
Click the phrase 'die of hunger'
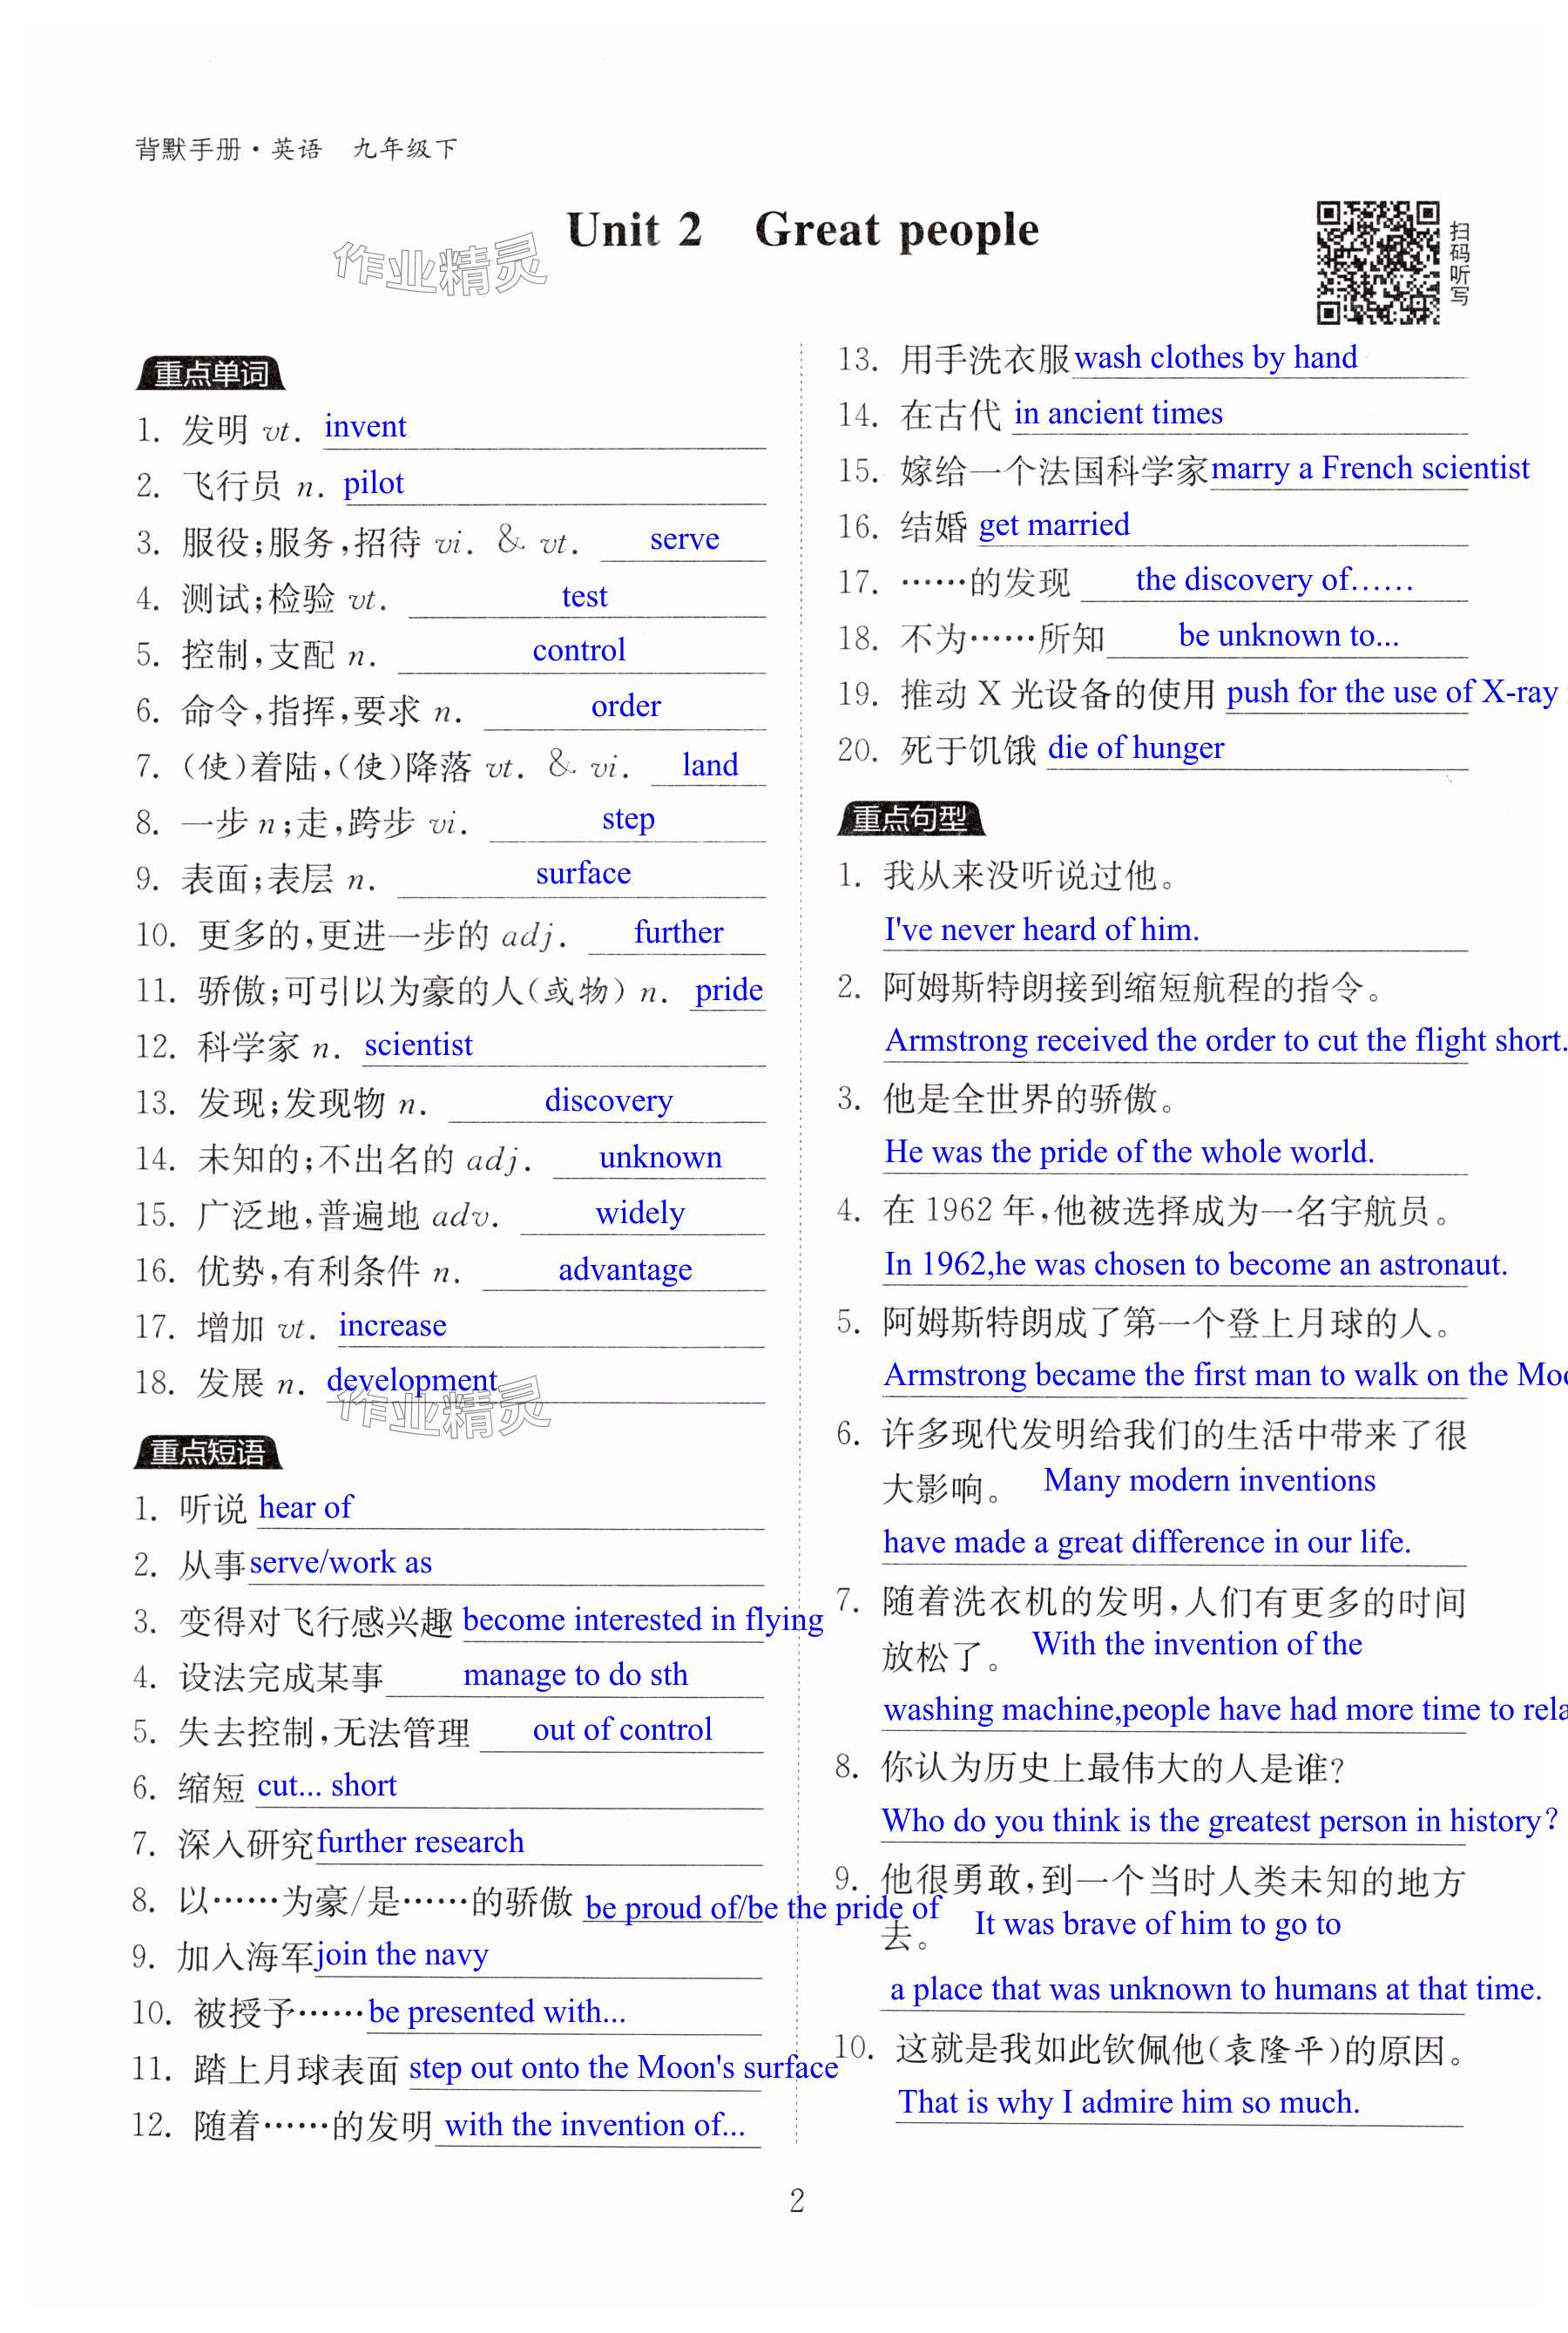click(1135, 747)
